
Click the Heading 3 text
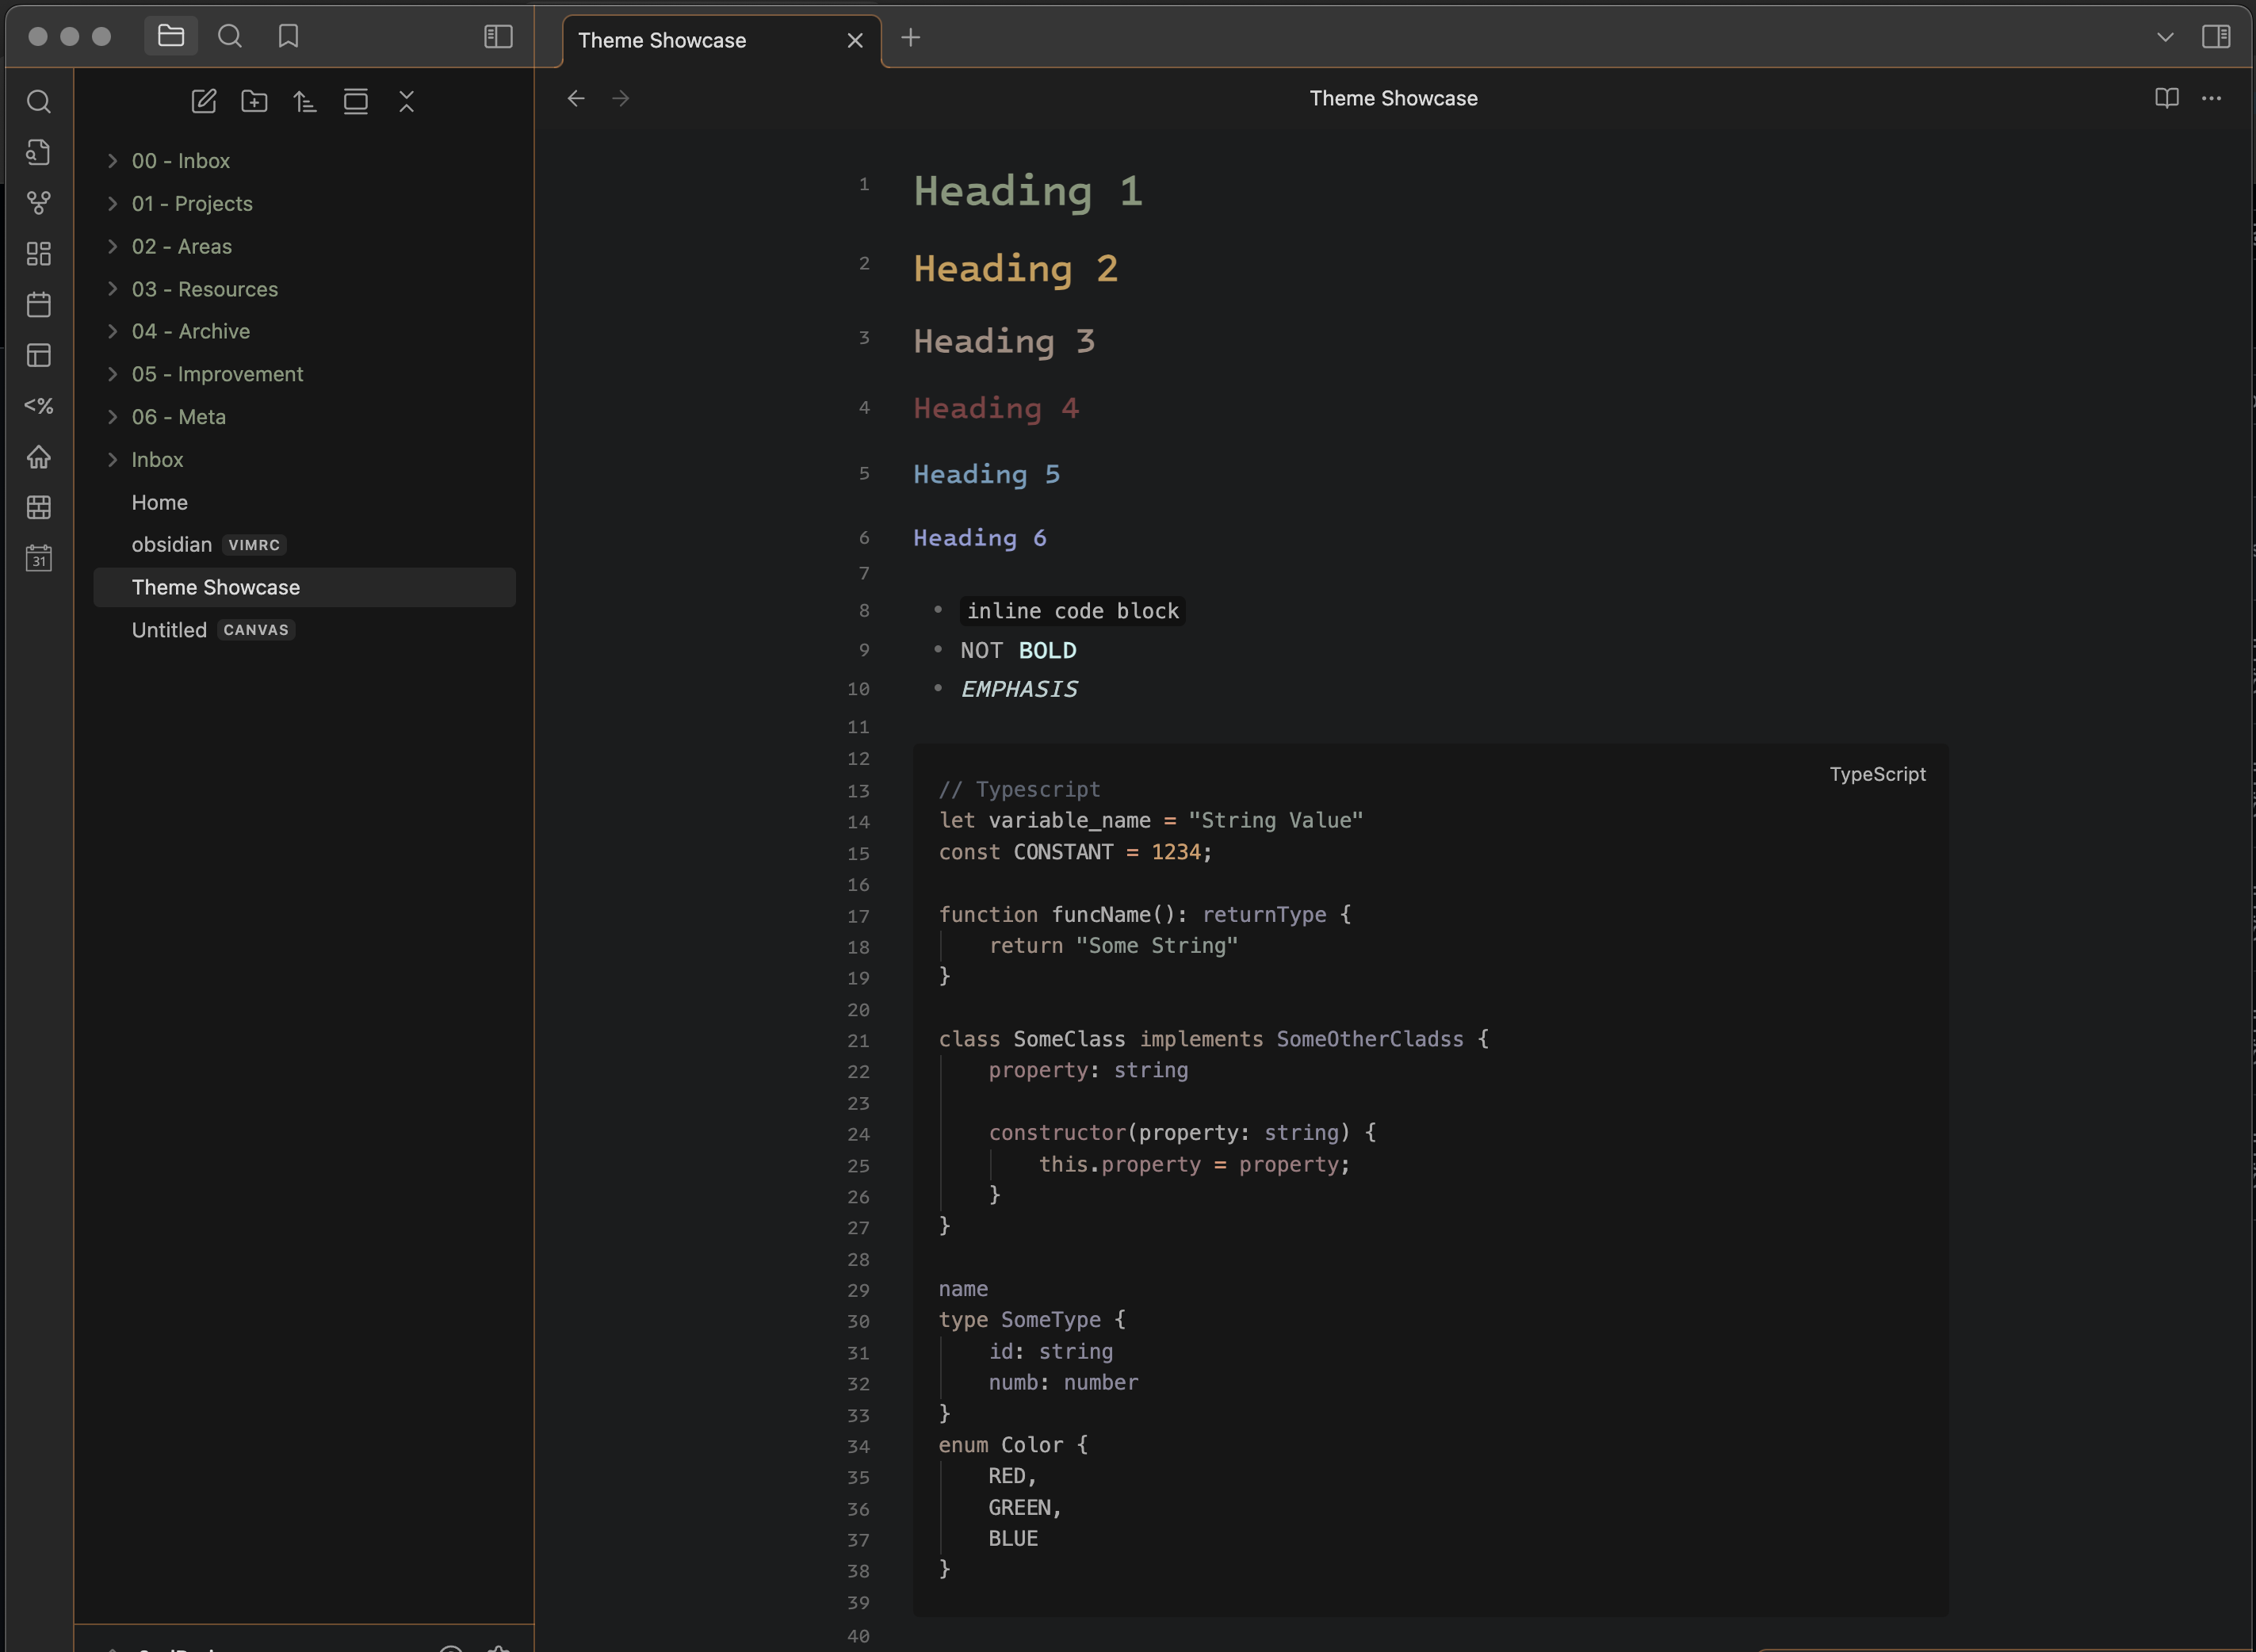click(1004, 341)
